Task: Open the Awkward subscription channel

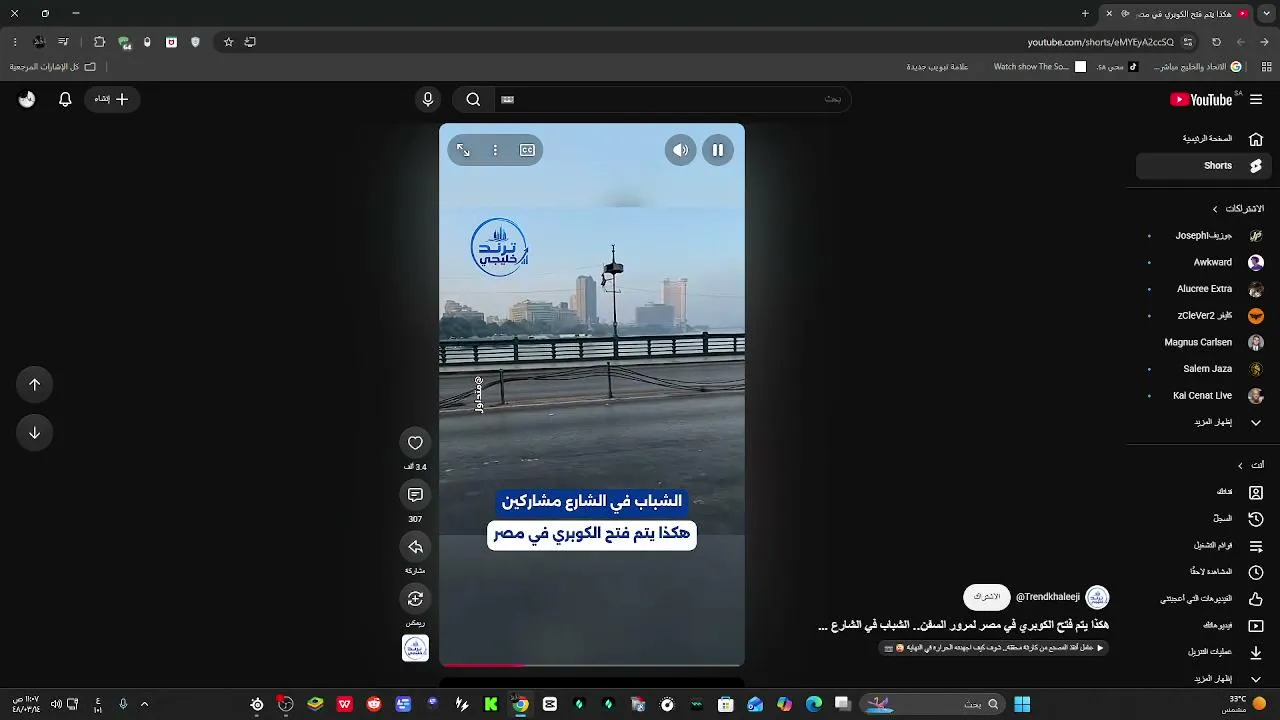Action: (x=1204, y=262)
